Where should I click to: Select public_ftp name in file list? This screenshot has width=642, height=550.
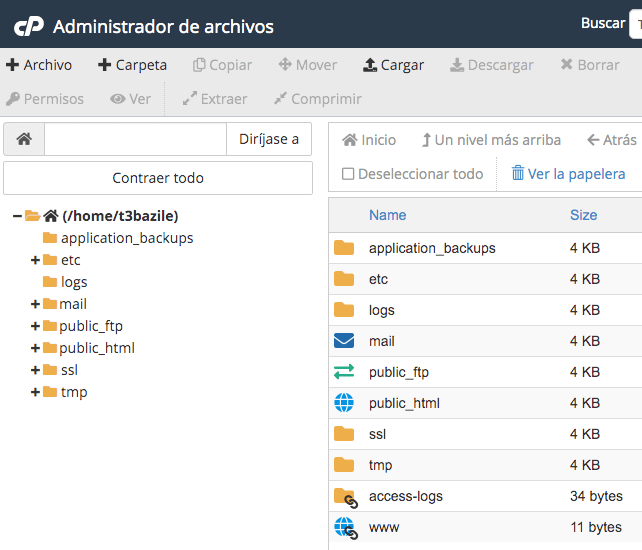point(399,372)
